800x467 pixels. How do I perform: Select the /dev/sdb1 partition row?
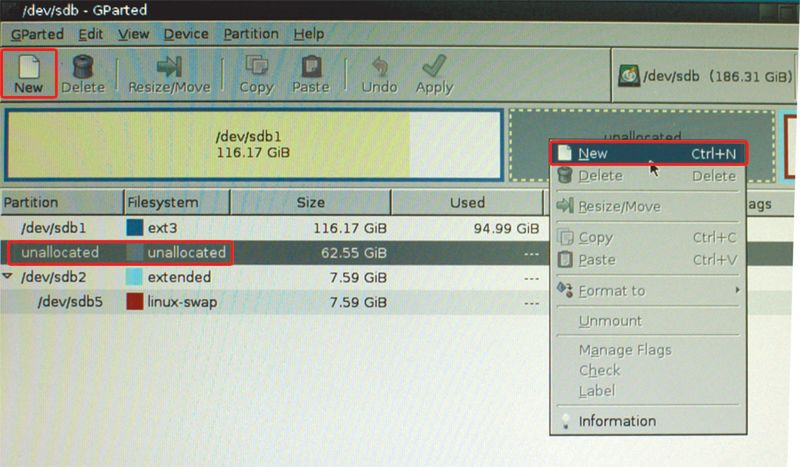click(274, 228)
